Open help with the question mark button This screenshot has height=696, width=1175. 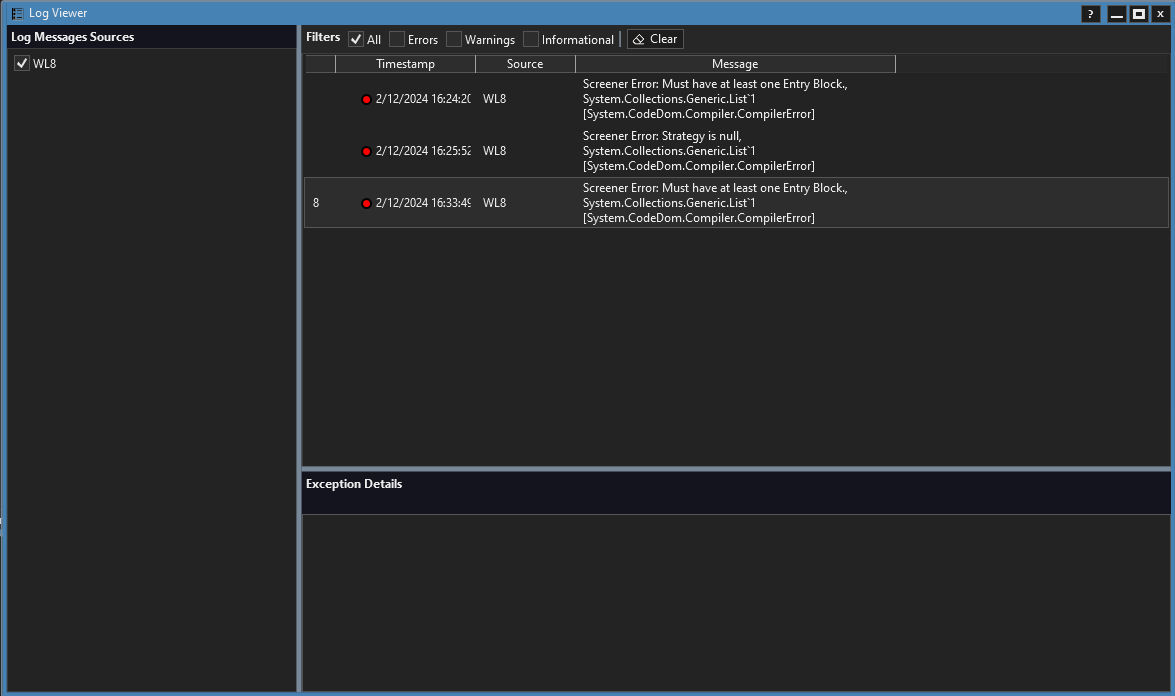tap(1091, 14)
